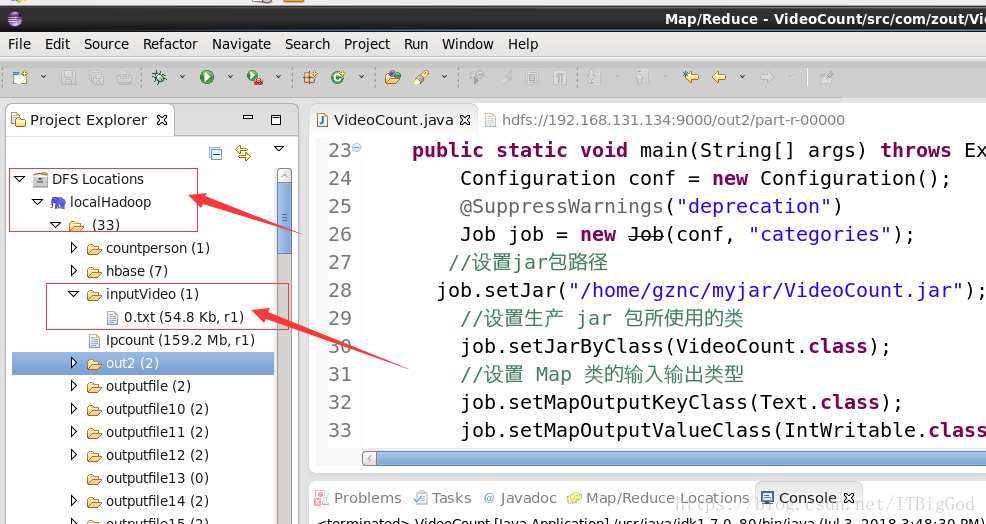Switch to the Map/Reduce Locations tab
This screenshot has height=524, width=986.
coord(658,498)
